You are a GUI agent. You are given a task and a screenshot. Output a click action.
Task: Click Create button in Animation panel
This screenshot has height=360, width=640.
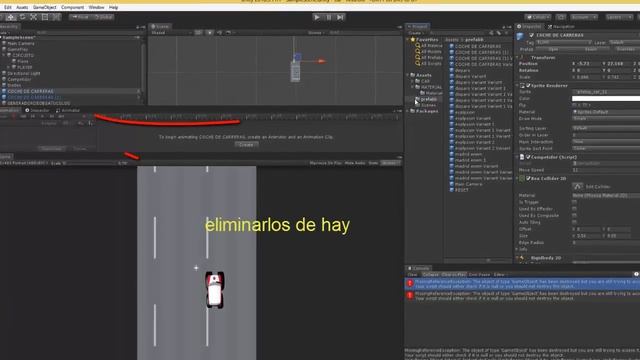point(247,145)
